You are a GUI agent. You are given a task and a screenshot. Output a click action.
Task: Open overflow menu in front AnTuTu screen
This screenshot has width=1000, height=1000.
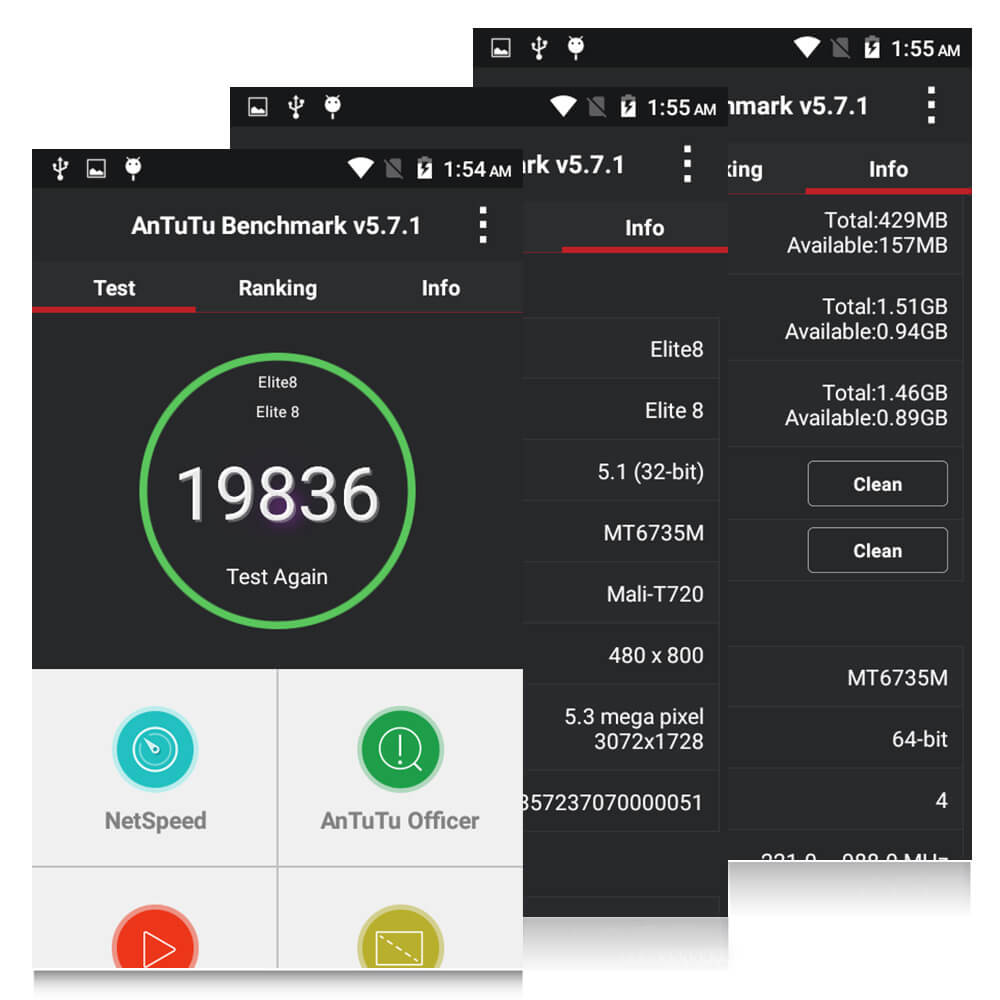(x=483, y=225)
